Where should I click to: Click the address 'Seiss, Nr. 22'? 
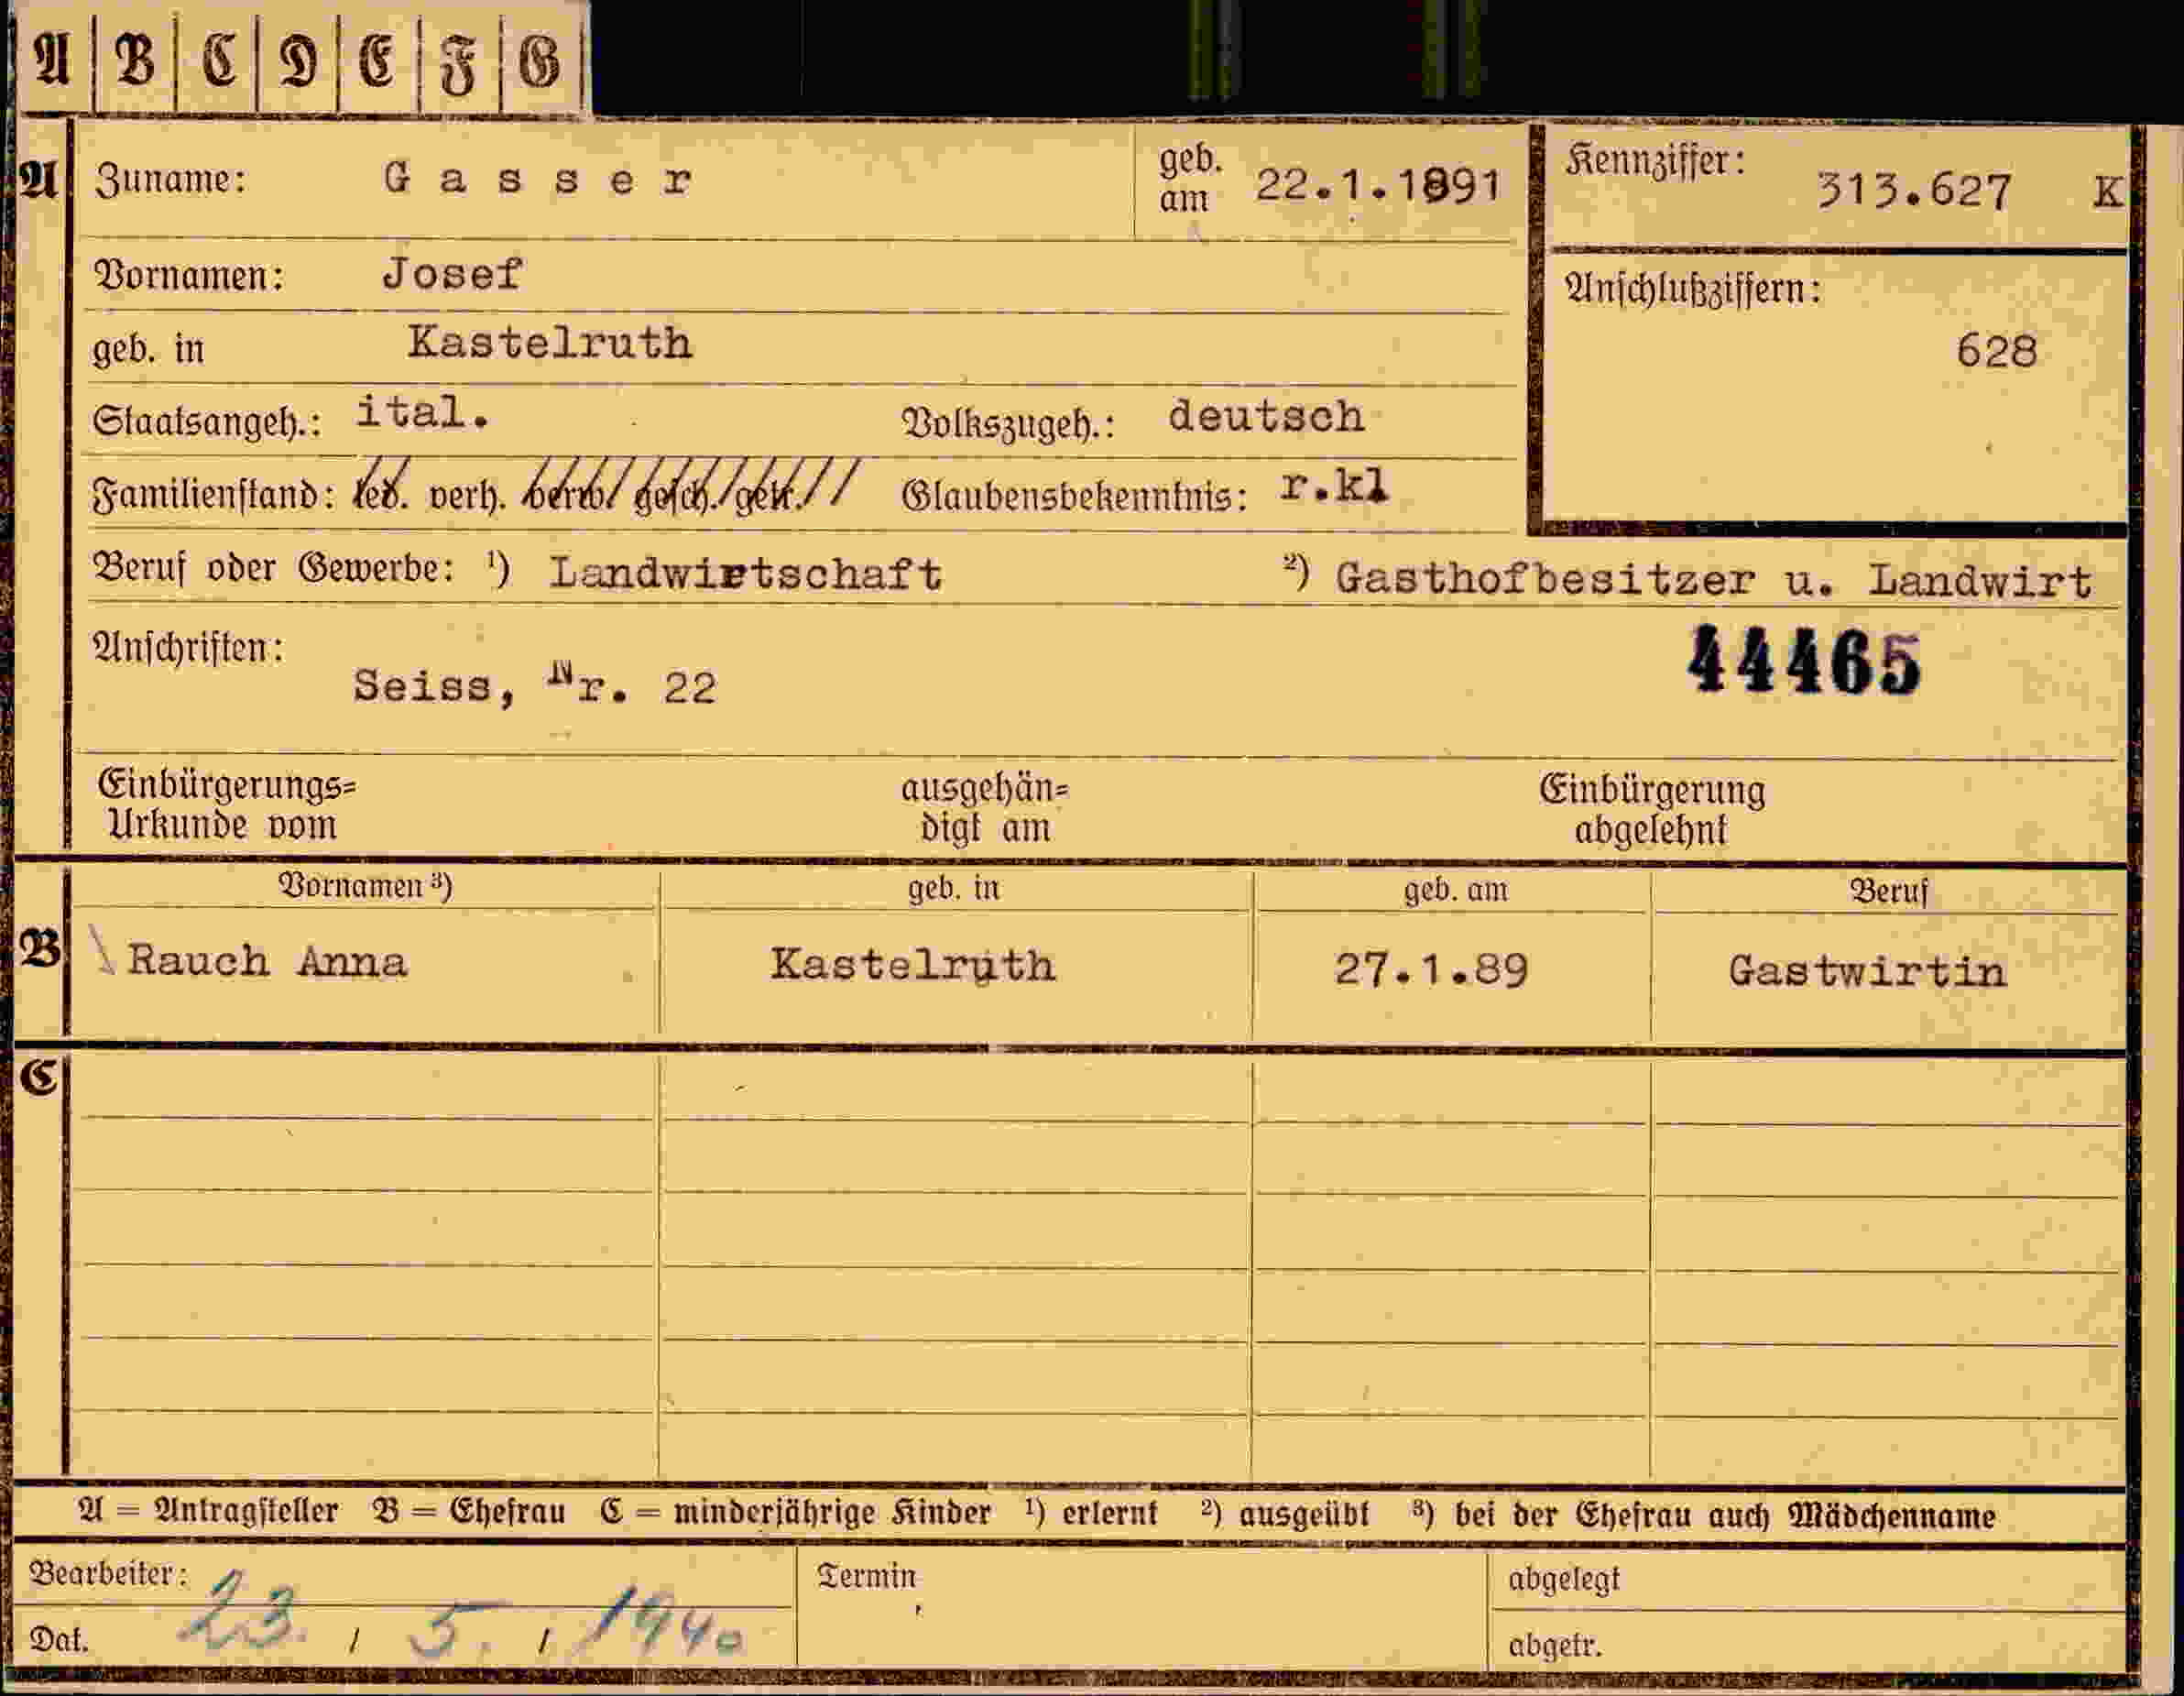[535, 685]
